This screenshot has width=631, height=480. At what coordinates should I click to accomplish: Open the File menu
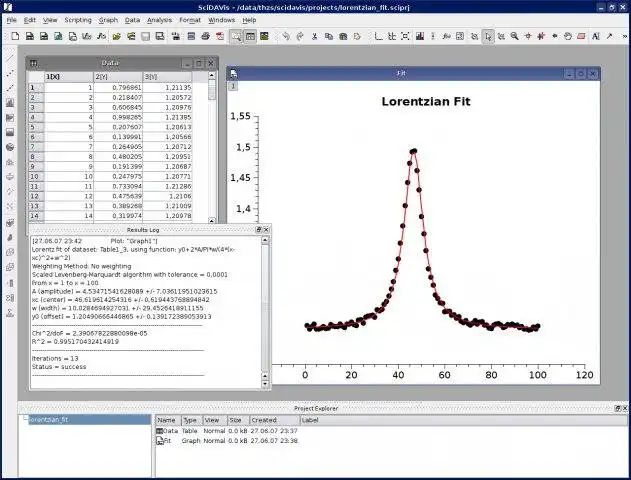pos(12,20)
